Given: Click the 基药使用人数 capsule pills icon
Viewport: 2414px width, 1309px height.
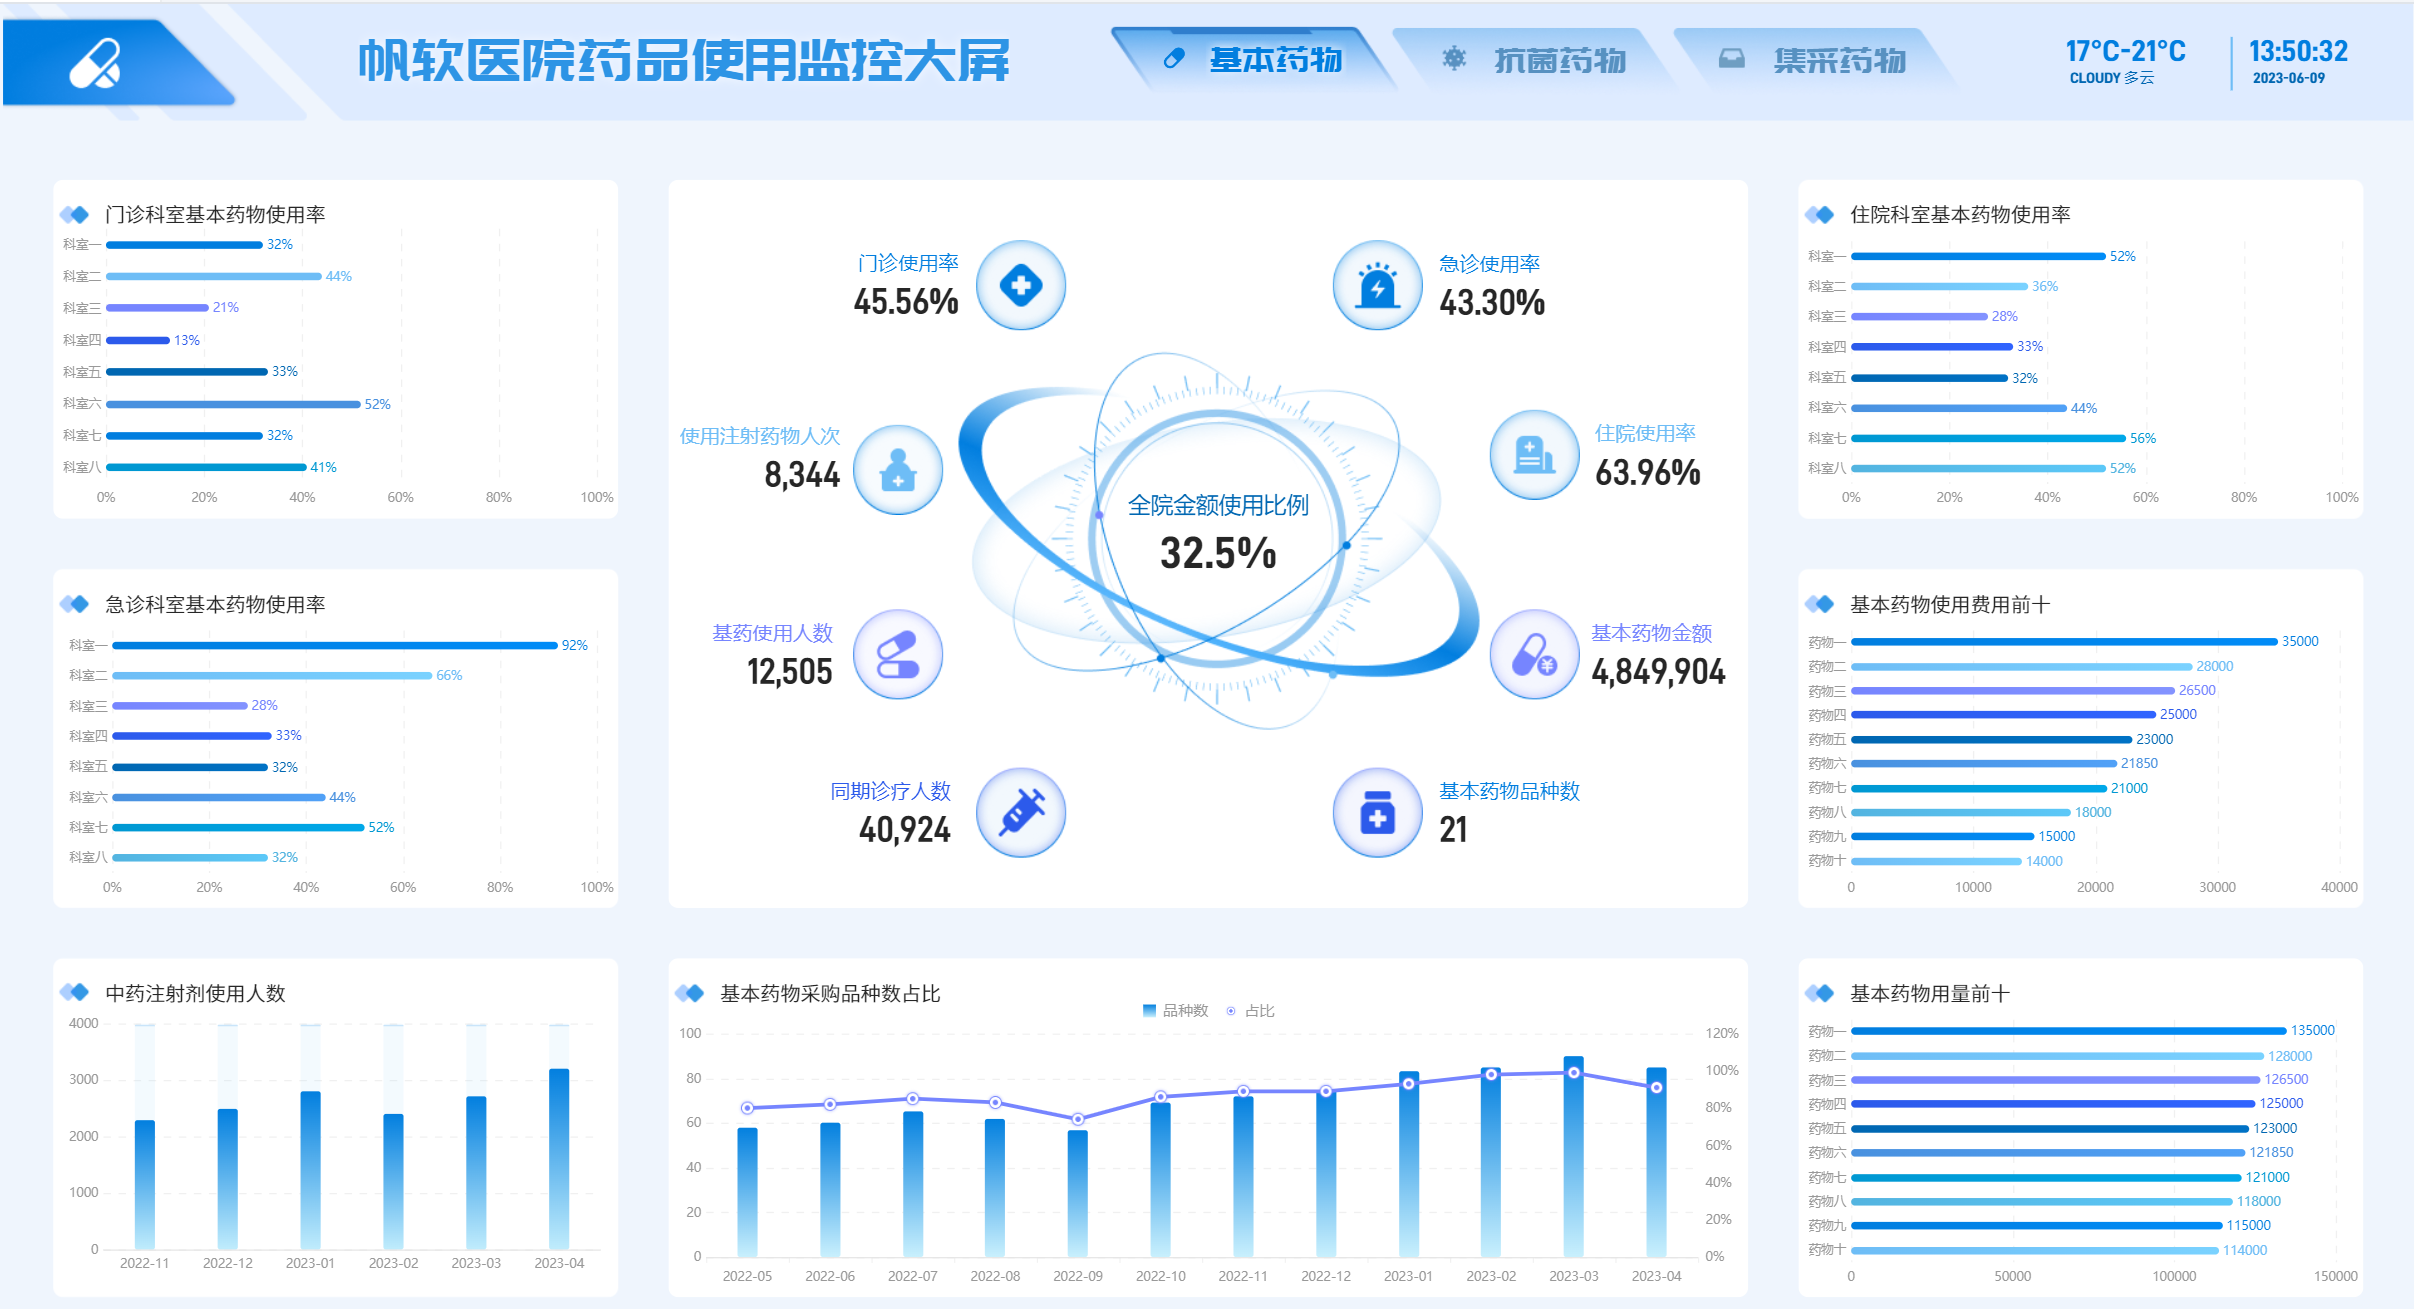Looking at the screenshot, I should [x=897, y=655].
